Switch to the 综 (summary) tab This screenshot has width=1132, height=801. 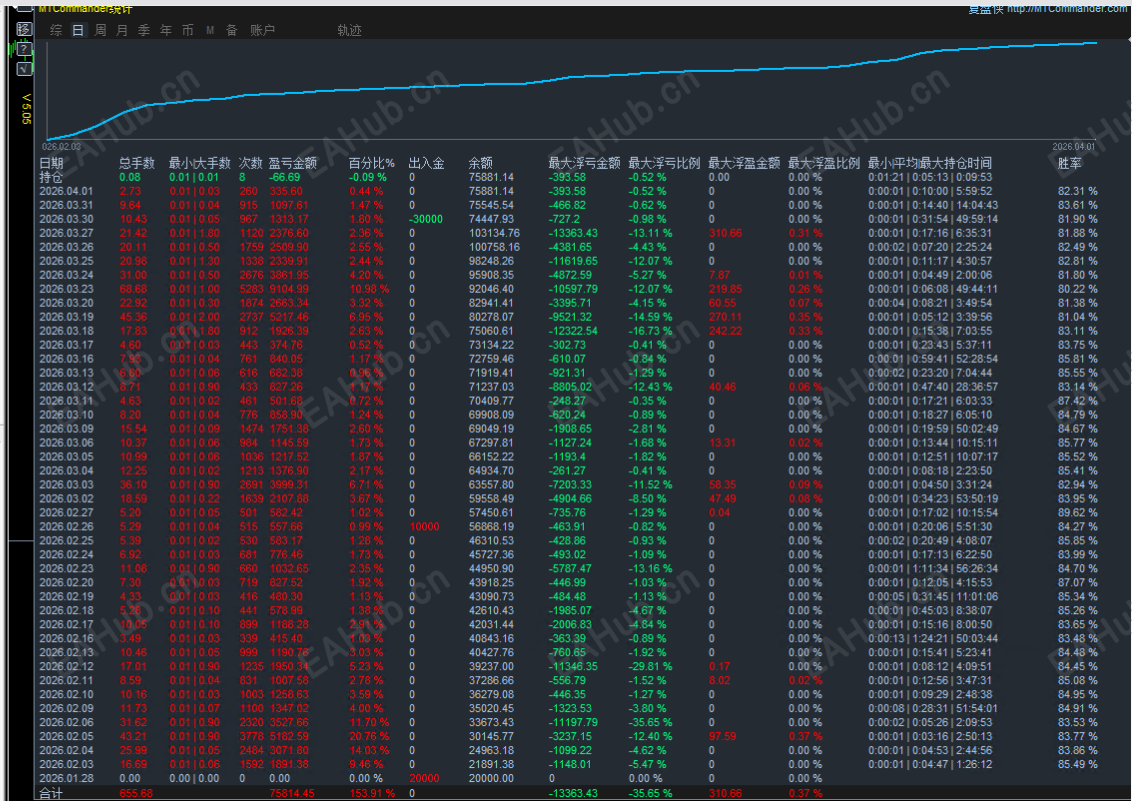[56, 30]
